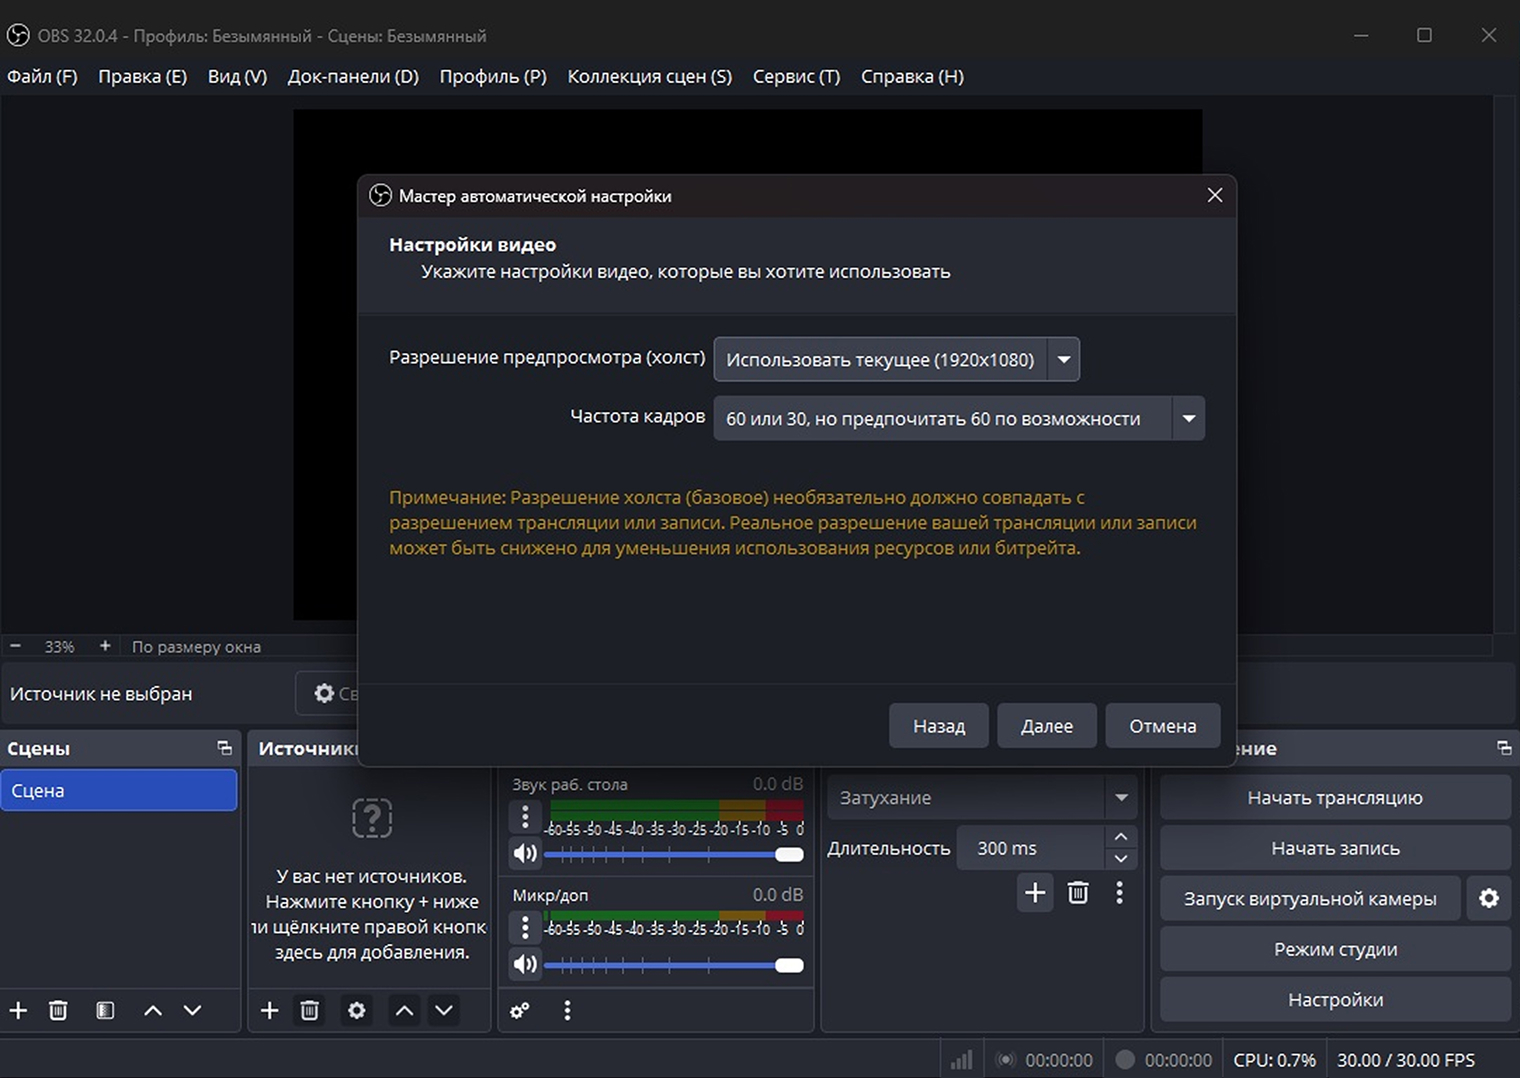The height and width of the screenshot is (1078, 1520).
Task: Open the Затухание transition dropdown
Action: pos(1122,798)
